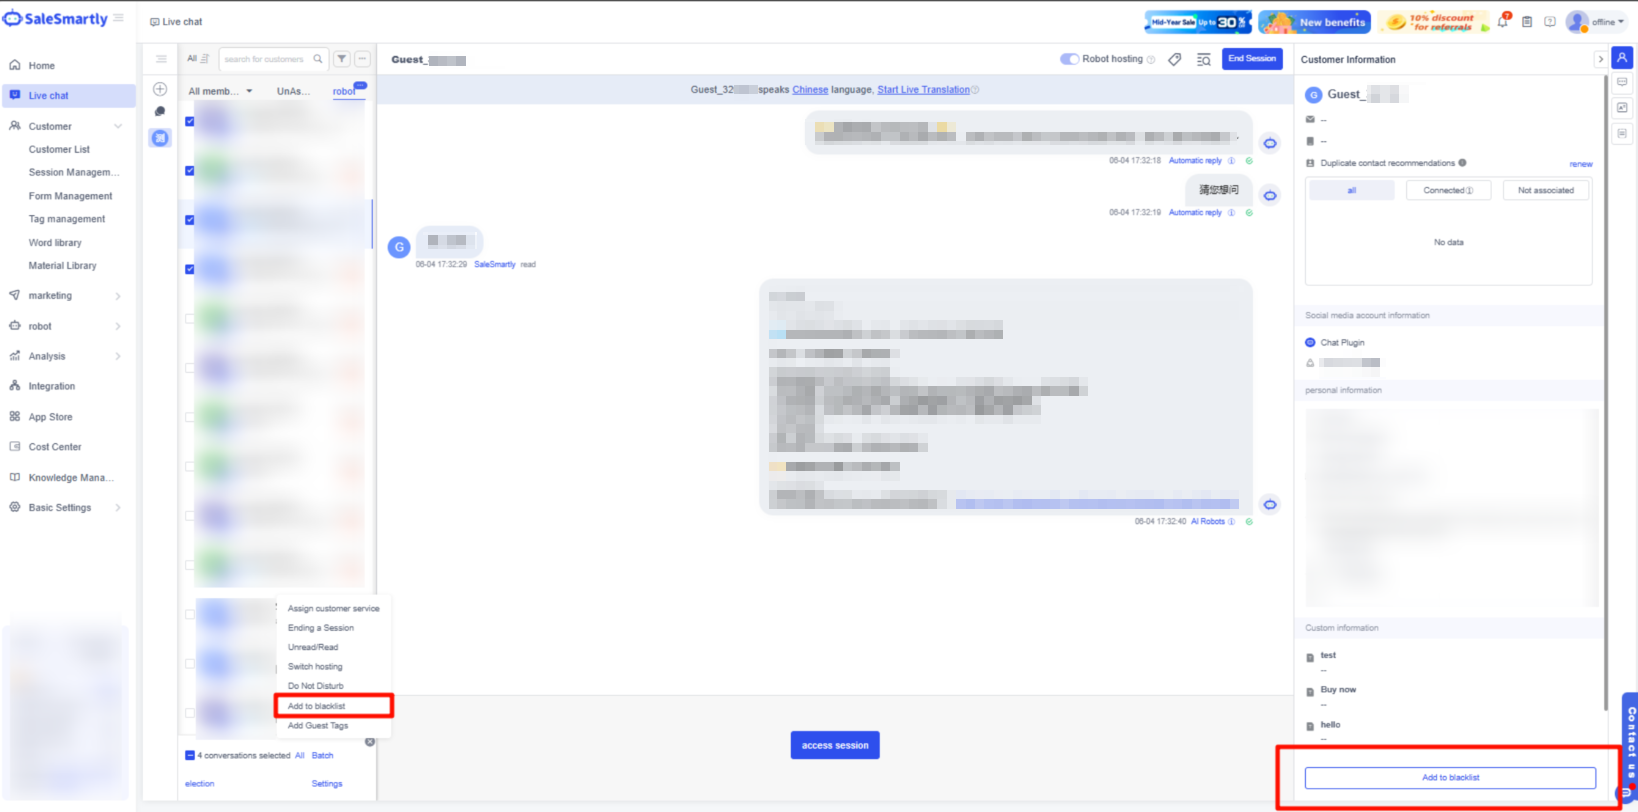Choose Assign customer service from the context menu
1638x812 pixels.
pos(334,608)
